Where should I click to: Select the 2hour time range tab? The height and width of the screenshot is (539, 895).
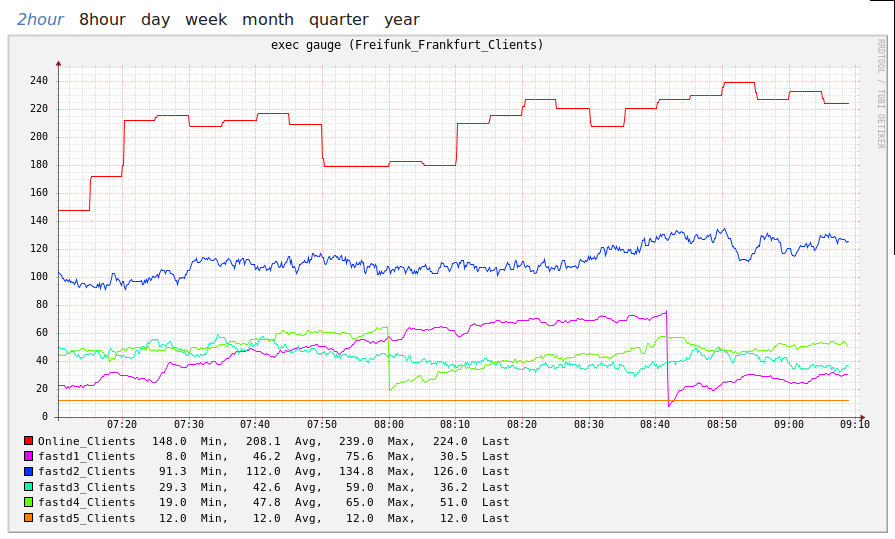40,20
